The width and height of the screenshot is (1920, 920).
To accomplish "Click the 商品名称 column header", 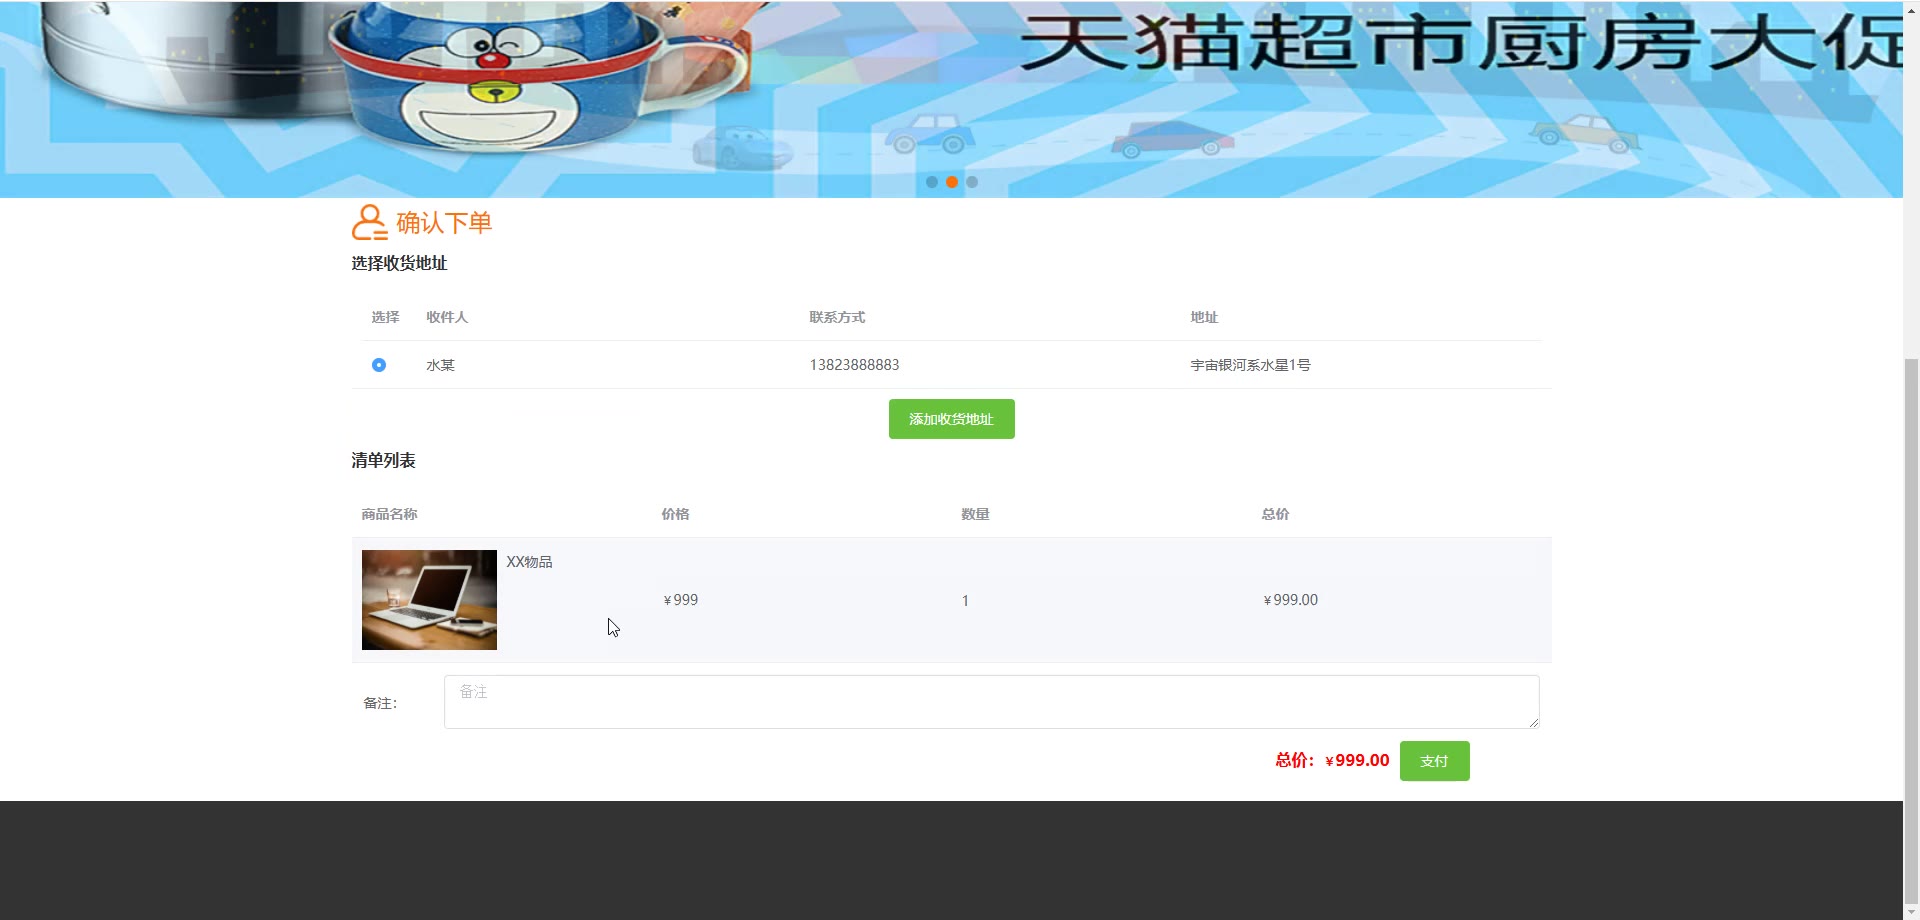I will click(x=389, y=514).
